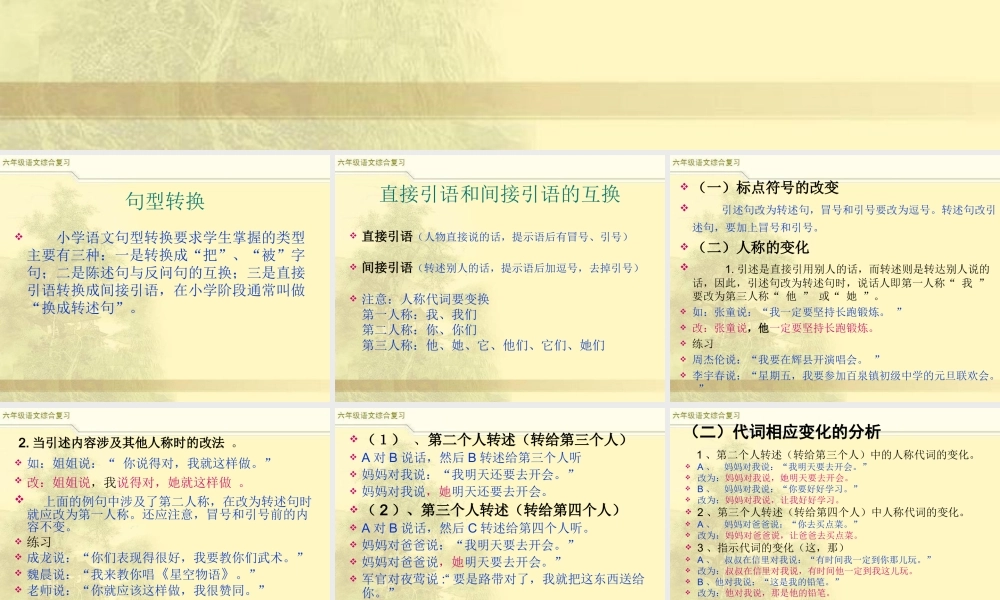
Task: Select the paragraph 1. 引述是直接引用别人的话
Action: 841,282
